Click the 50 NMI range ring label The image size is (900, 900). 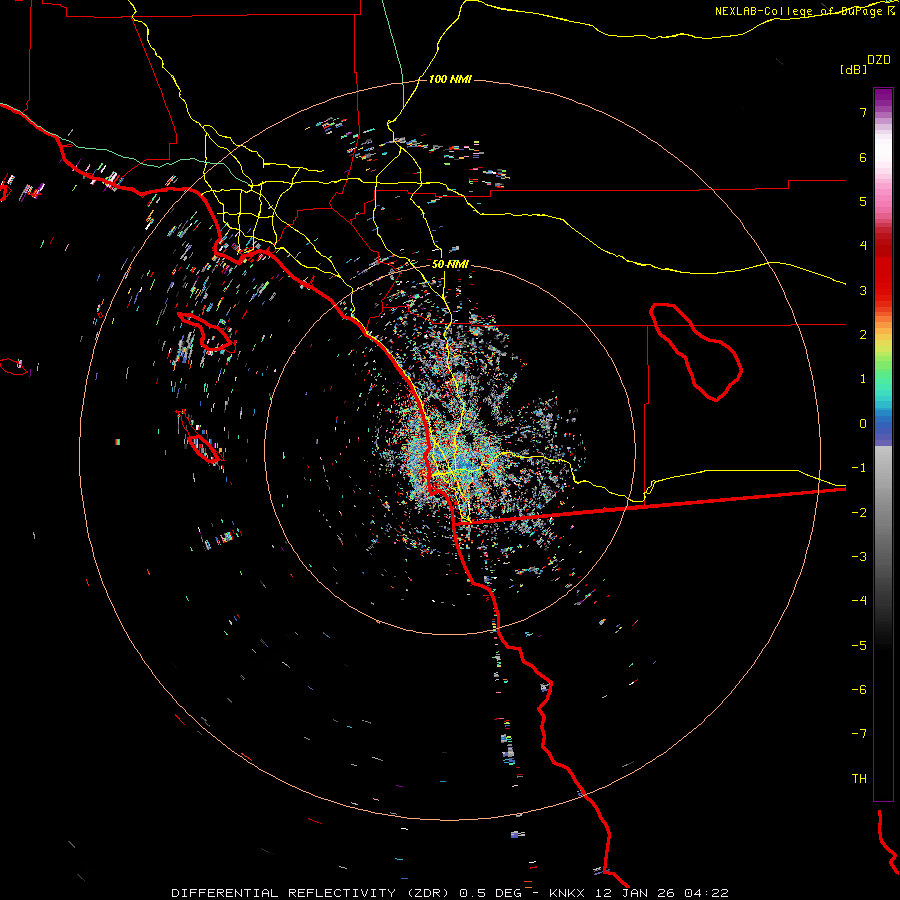click(x=450, y=264)
